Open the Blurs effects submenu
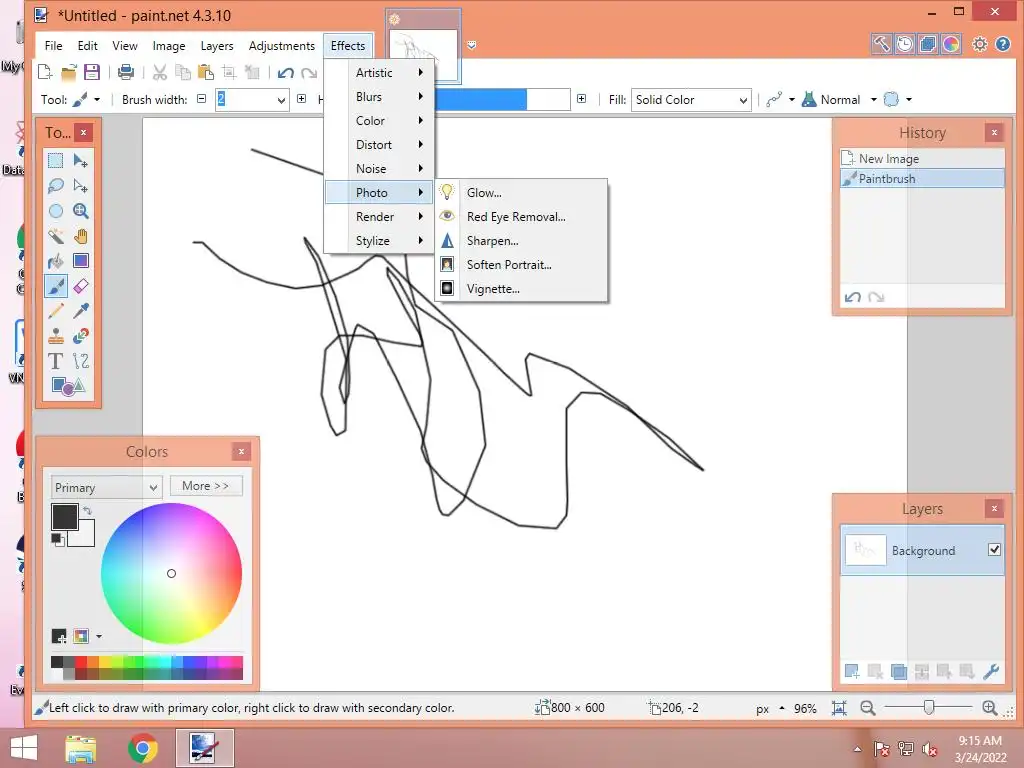 pos(379,97)
